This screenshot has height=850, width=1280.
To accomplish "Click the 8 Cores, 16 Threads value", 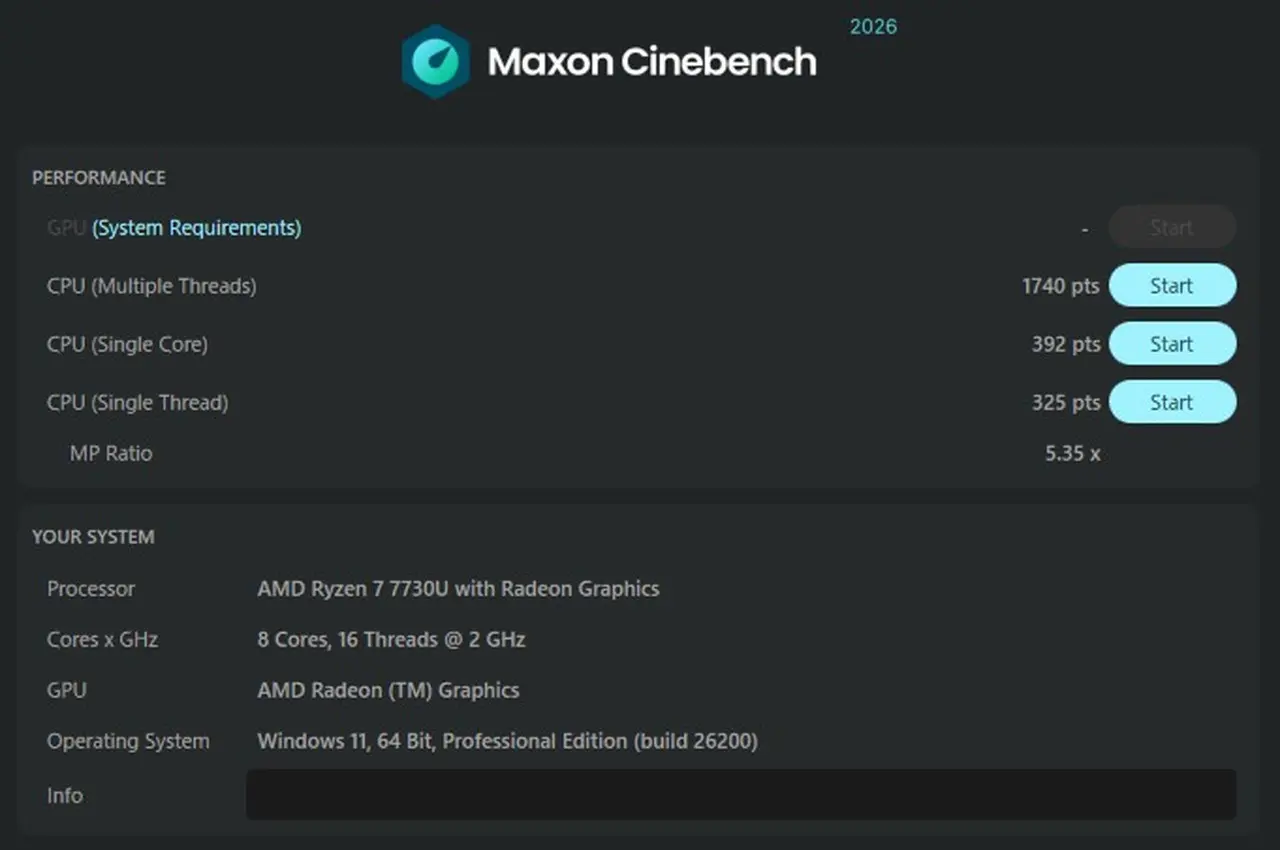I will (391, 639).
